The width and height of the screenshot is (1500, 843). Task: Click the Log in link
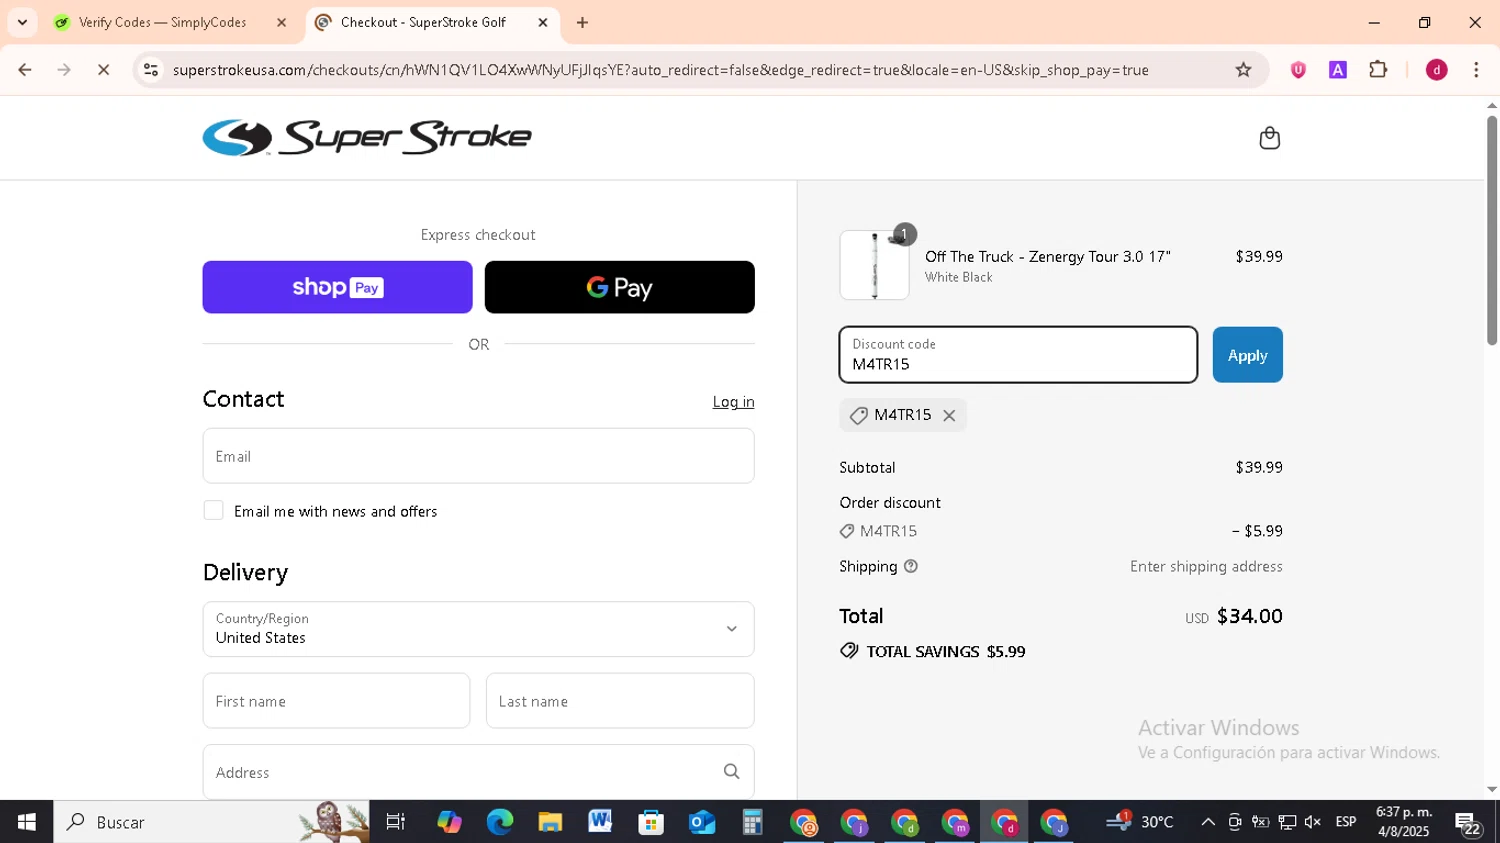click(733, 402)
